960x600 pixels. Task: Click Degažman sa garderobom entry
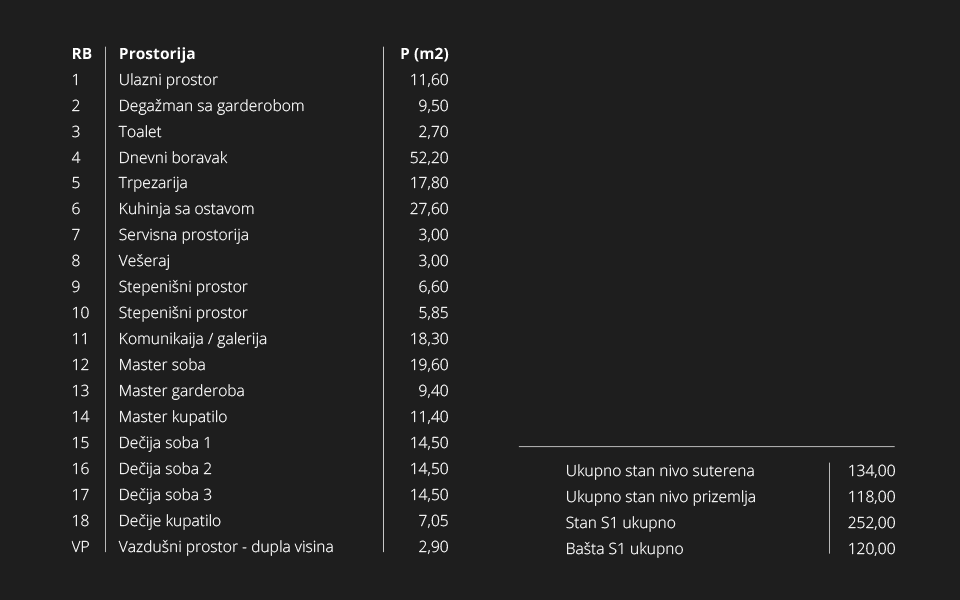coord(211,106)
